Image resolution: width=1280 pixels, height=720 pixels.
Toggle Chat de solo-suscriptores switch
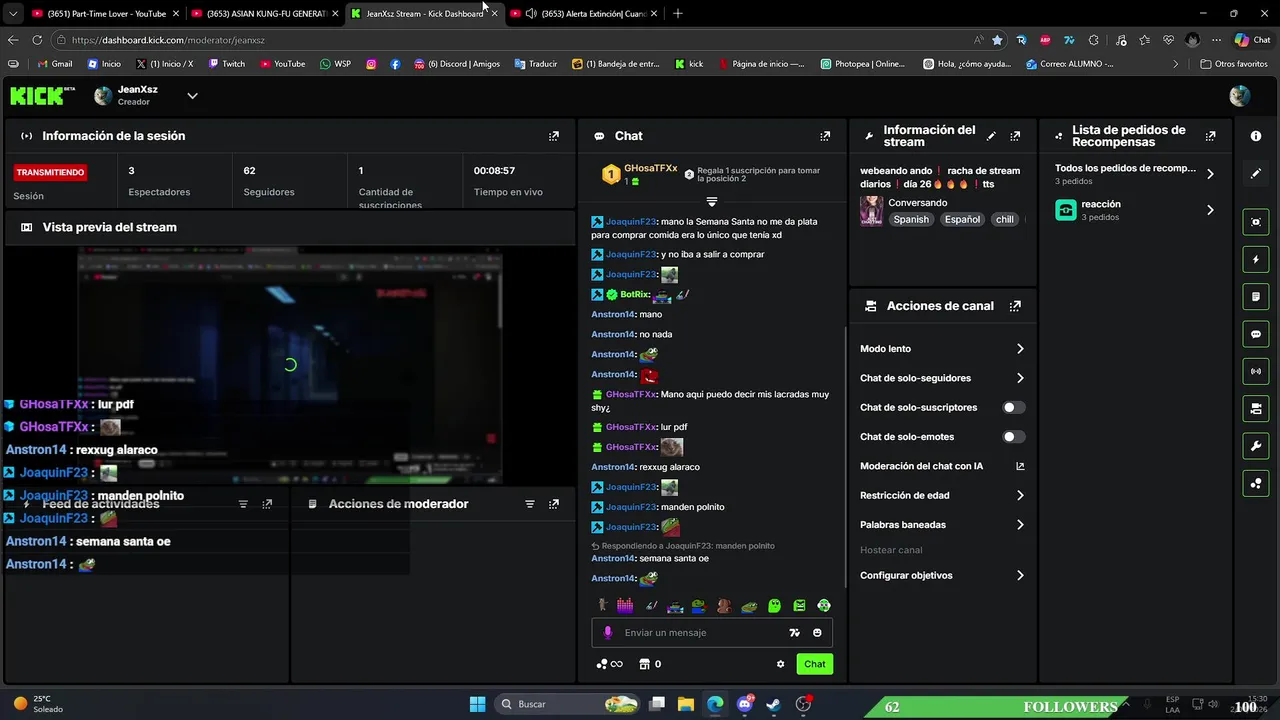point(1014,407)
